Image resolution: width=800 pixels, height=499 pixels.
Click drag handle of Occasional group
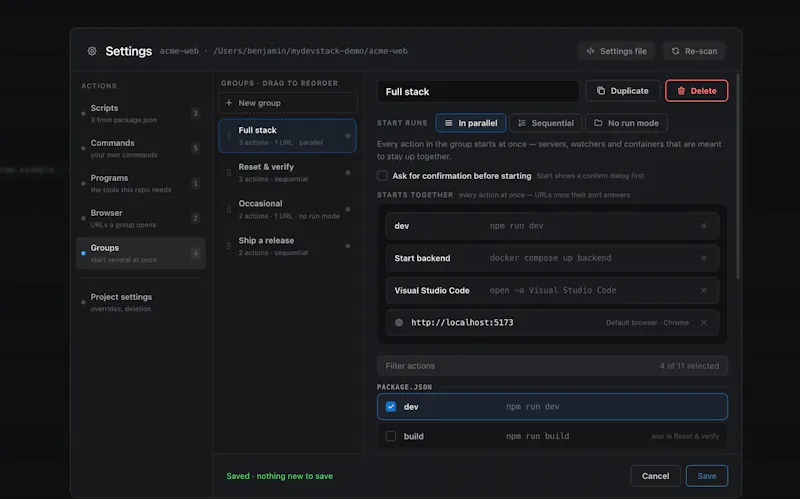229,209
